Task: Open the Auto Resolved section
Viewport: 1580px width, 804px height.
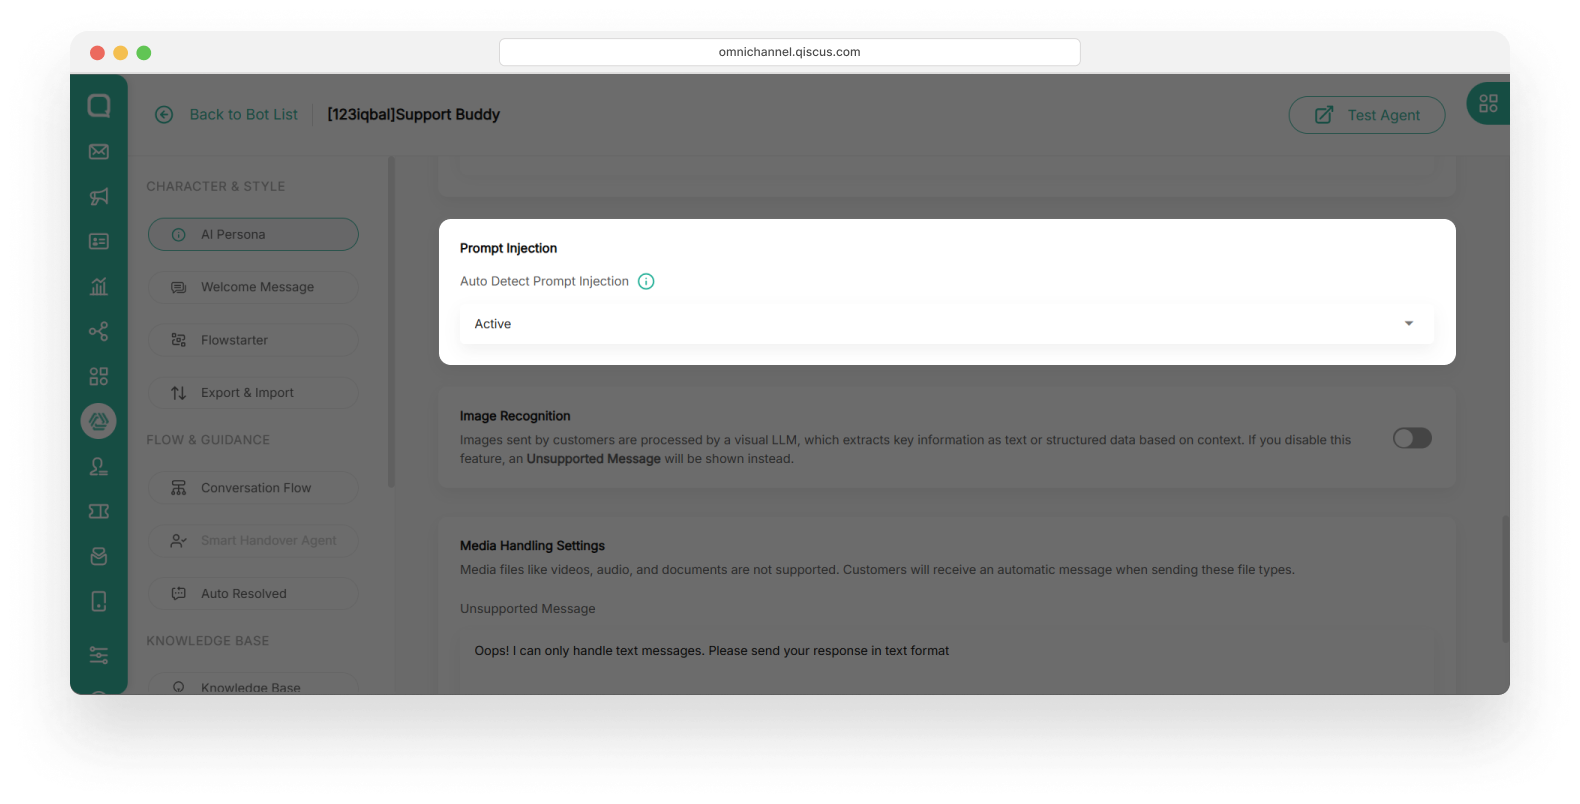Action: 253,594
